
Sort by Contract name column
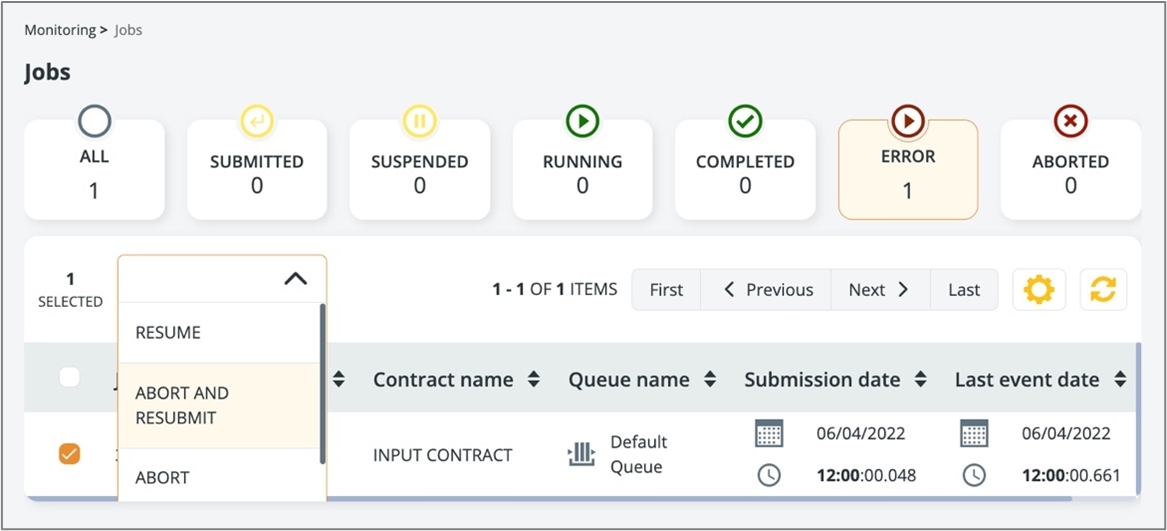(534, 380)
